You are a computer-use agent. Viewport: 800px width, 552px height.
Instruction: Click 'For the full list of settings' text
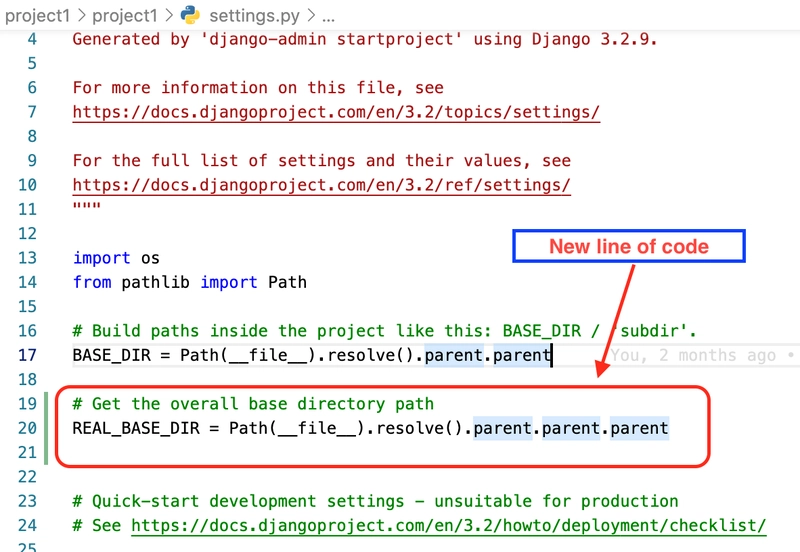[321, 161]
